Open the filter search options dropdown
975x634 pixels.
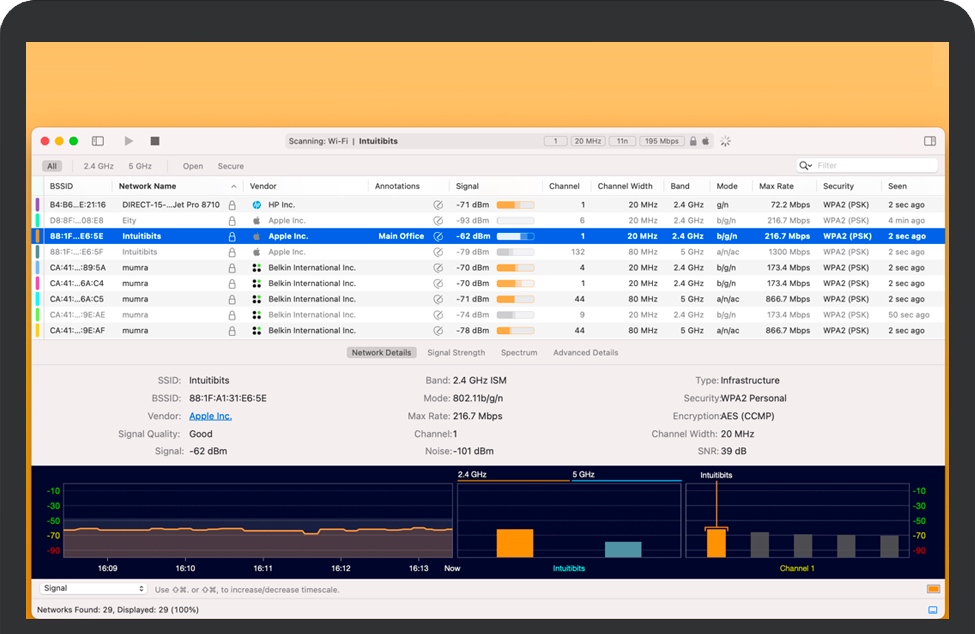pyautogui.click(x=805, y=166)
